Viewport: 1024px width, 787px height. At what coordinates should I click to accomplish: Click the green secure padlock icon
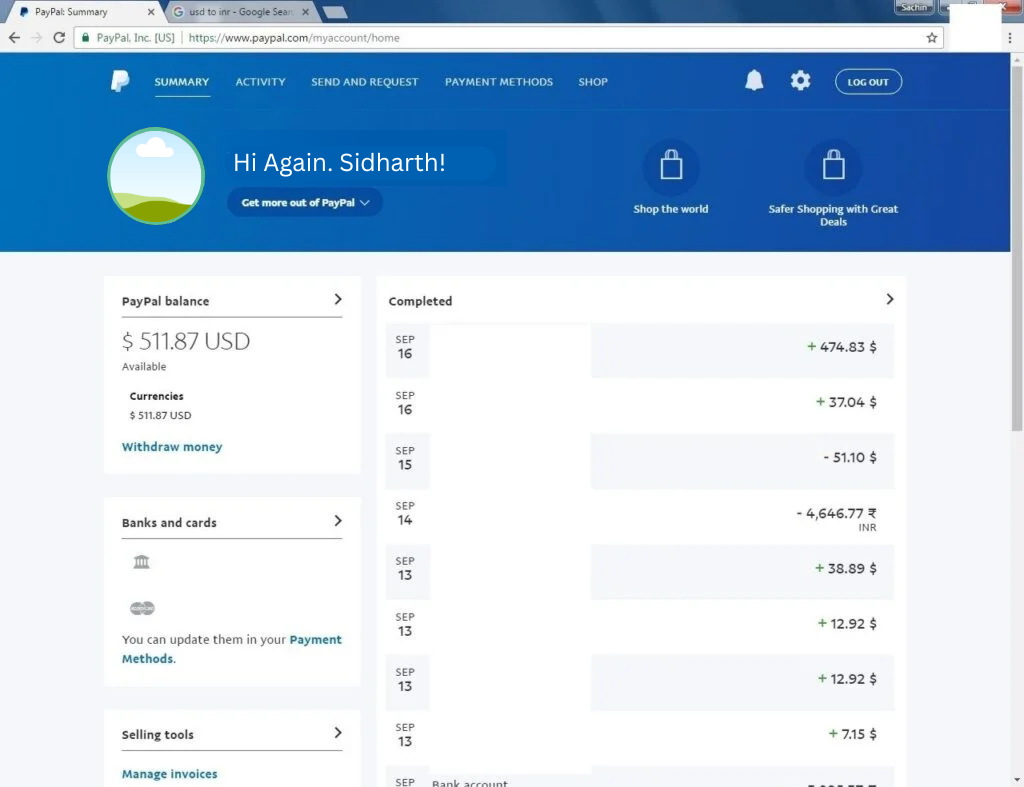tap(86, 38)
